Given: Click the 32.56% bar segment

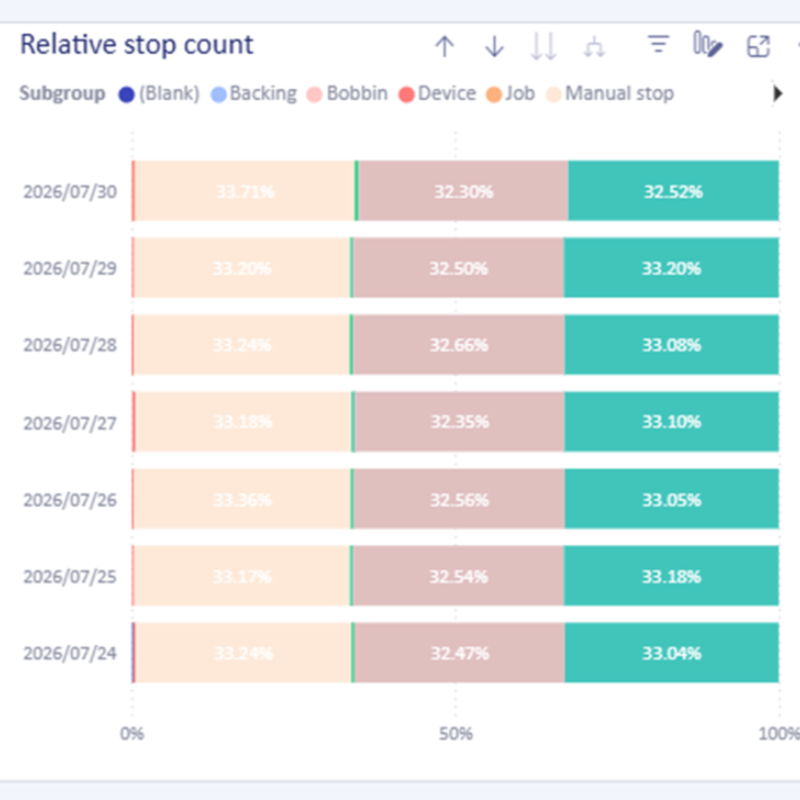Looking at the screenshot, I should pos(459,498).
